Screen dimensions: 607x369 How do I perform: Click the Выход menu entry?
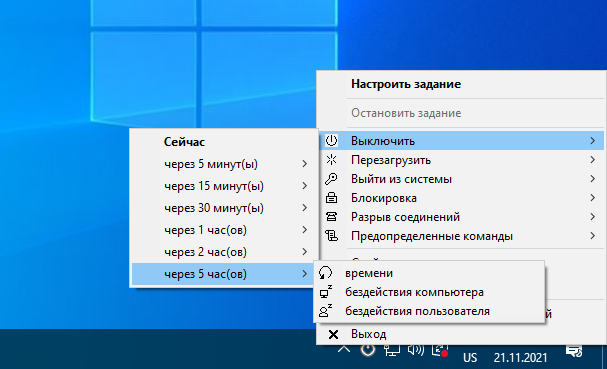coord(461,334)
